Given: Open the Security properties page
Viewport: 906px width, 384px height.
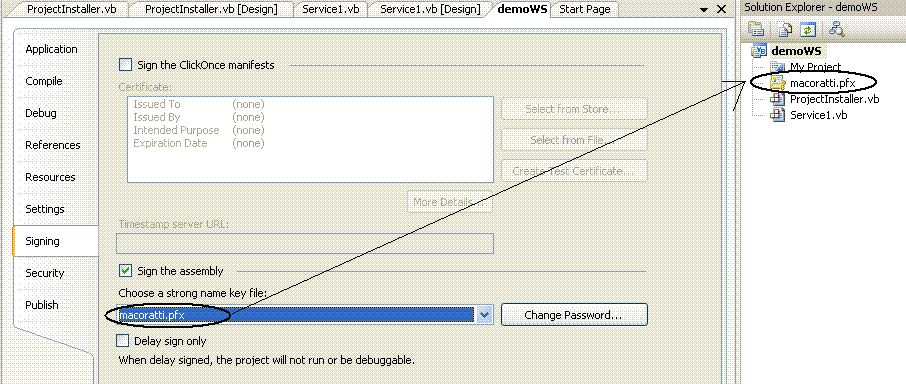Looking at the screenshot, I should tap(44, 273).
